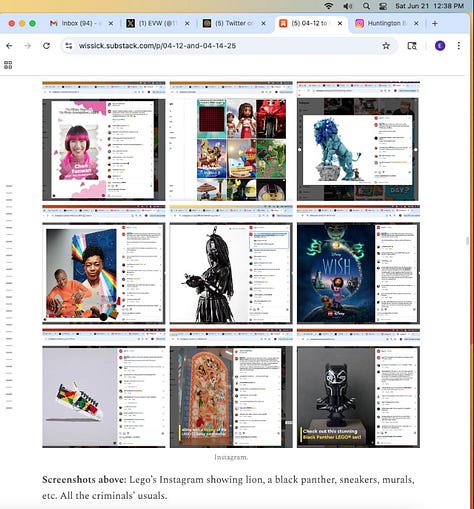The image size is (474, 509).
Task: Close the (5) 04-12 to tab
Action: [340, 23]
